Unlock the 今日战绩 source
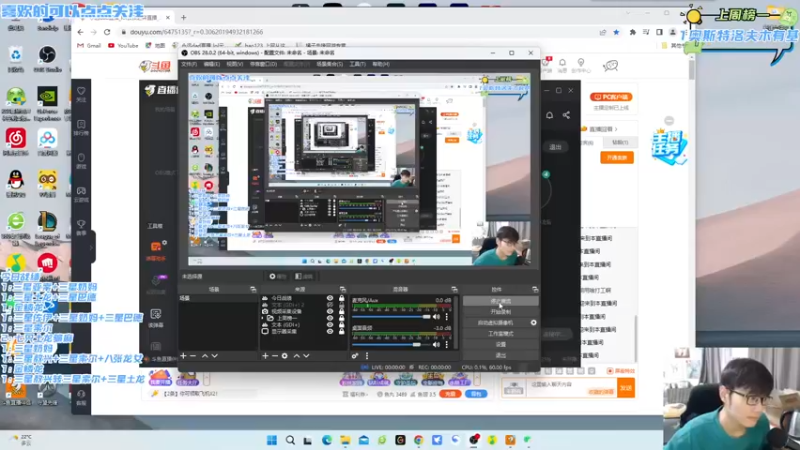800x450 pixels. click(x=341, y=298)
